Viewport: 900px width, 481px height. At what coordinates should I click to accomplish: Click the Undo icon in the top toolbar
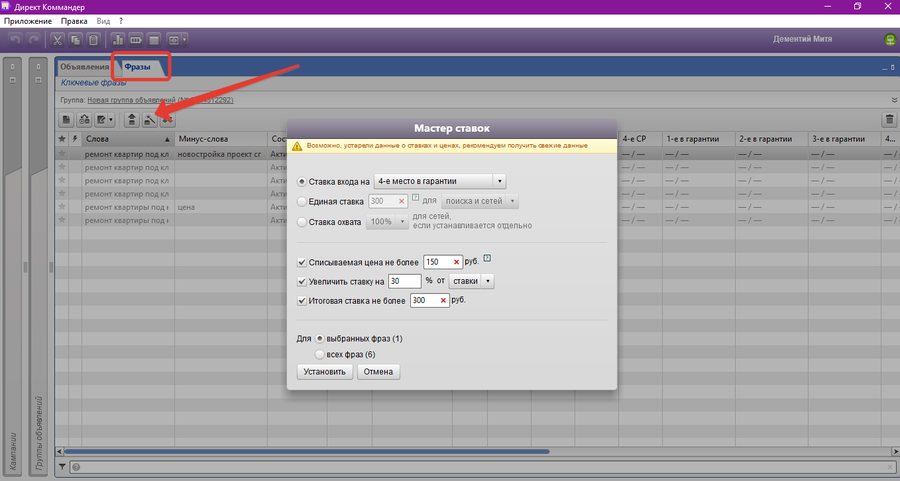click(15, 40)
